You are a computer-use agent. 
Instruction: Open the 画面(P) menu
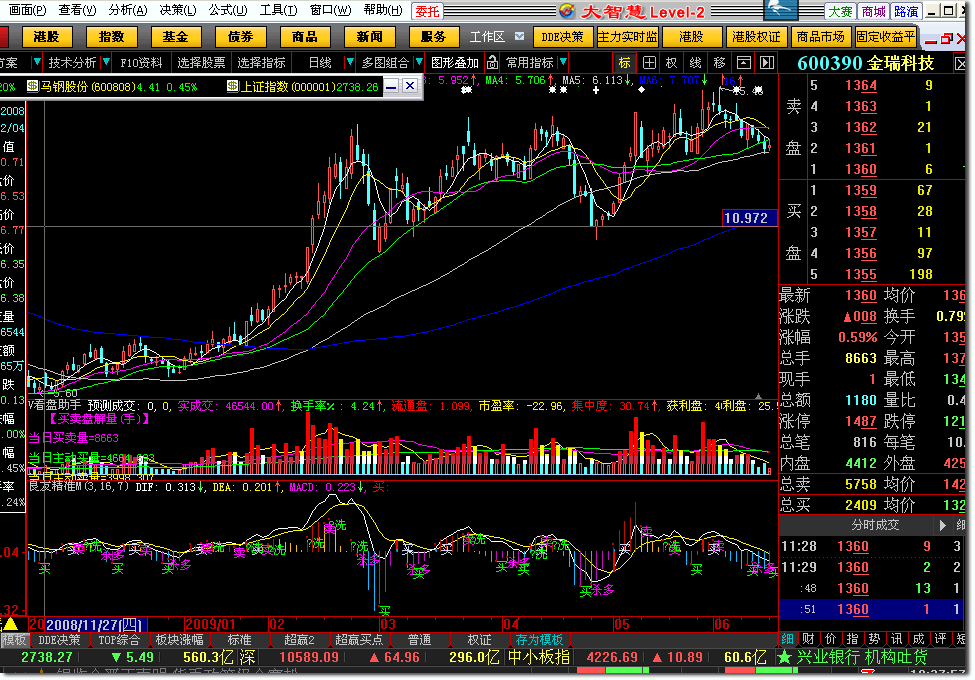point(27,11)
